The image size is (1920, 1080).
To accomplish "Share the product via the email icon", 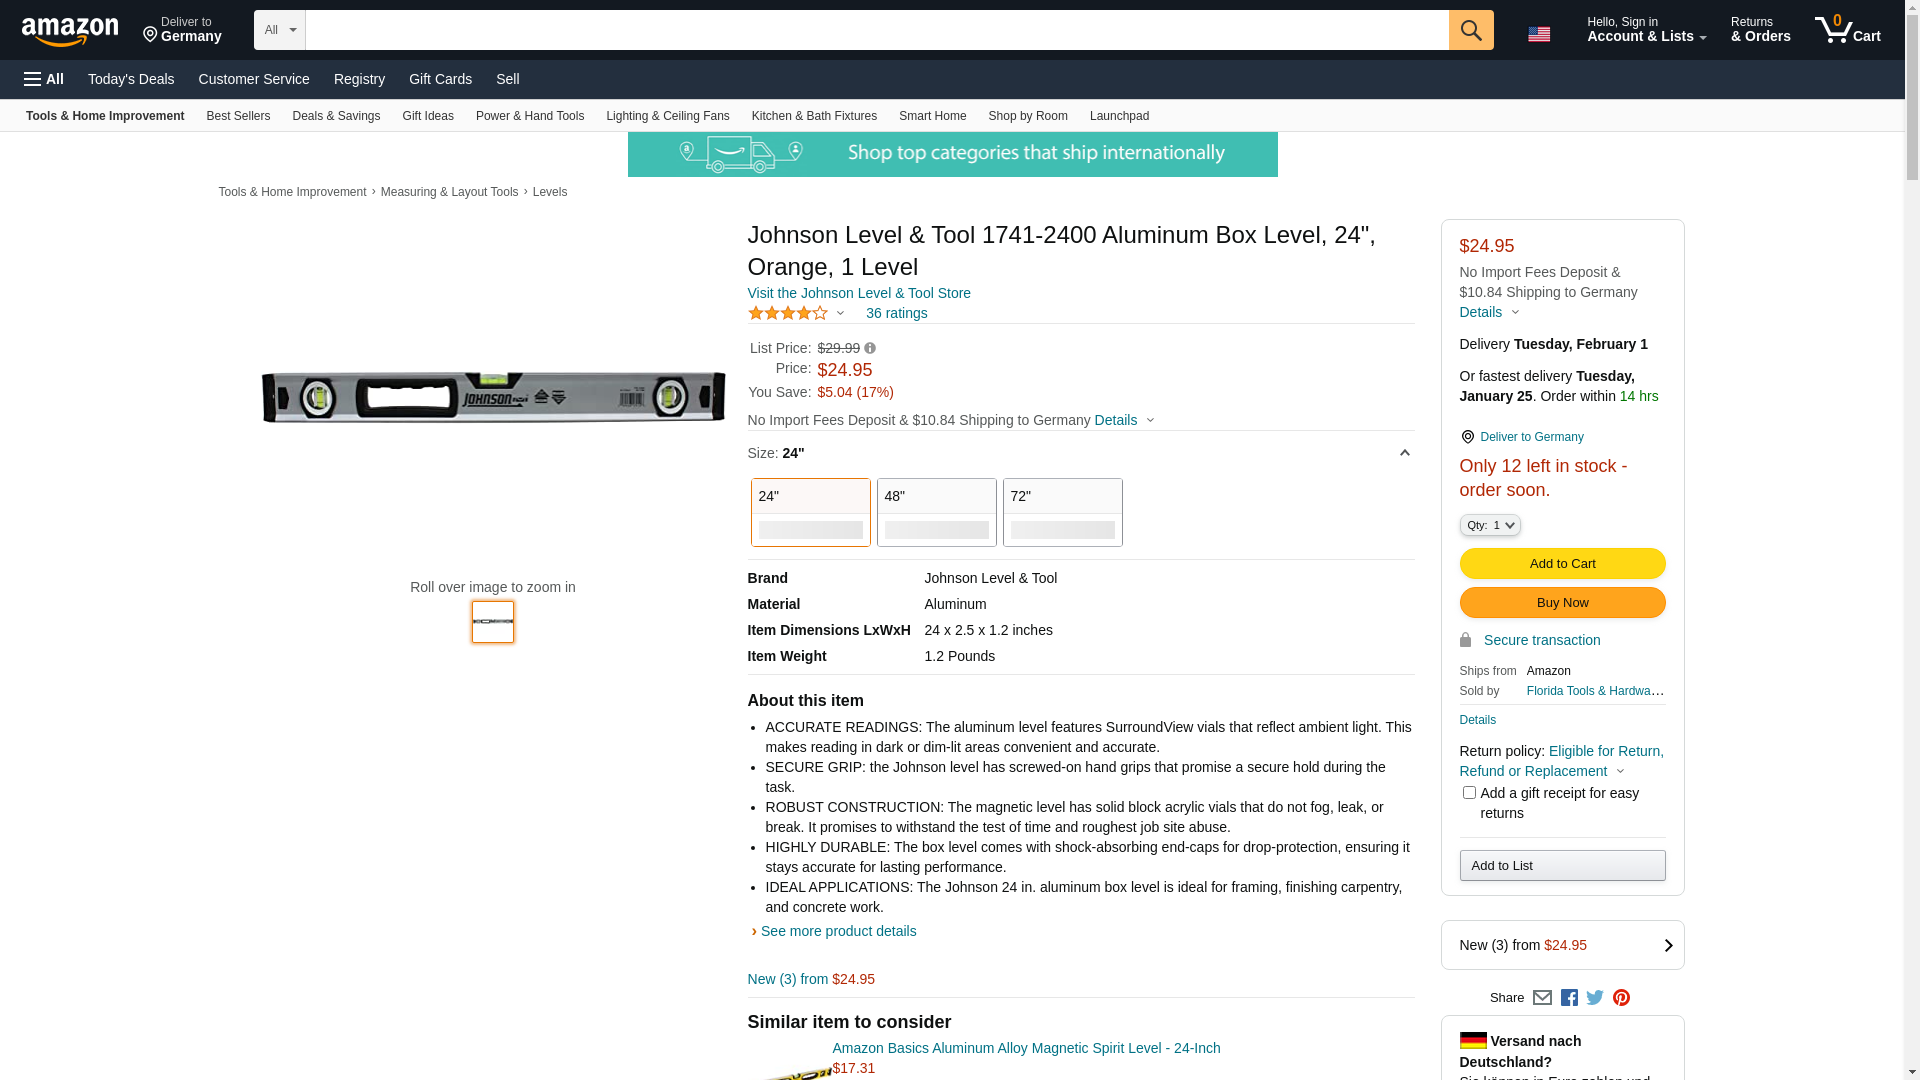I will pyautogui.click(x=1542, y=997).
